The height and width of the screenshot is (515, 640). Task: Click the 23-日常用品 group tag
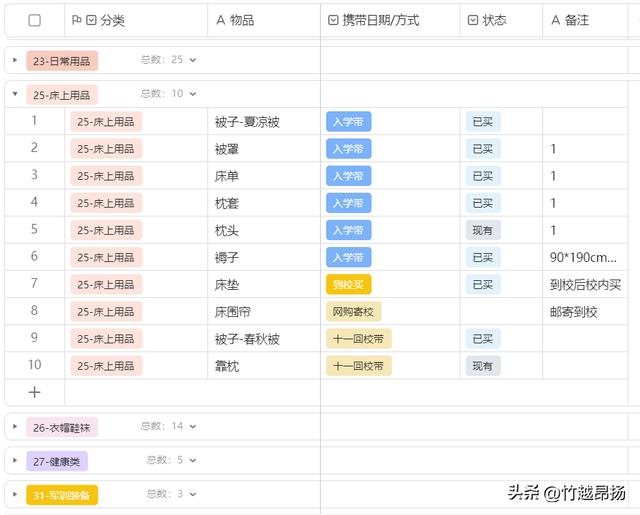pyautogui.click(x=62, y=61)
